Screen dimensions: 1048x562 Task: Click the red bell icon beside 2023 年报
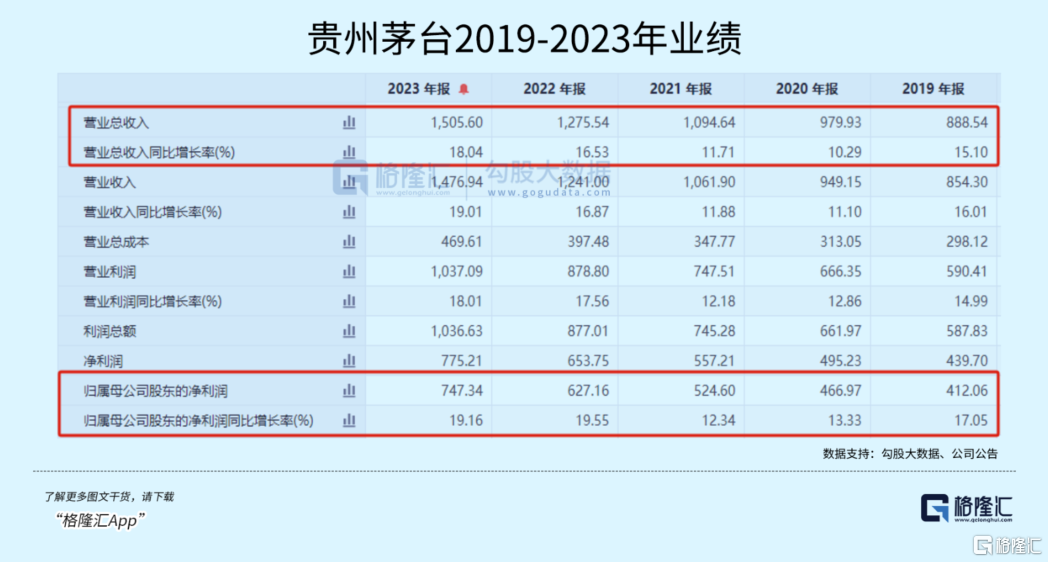point(464,89)
